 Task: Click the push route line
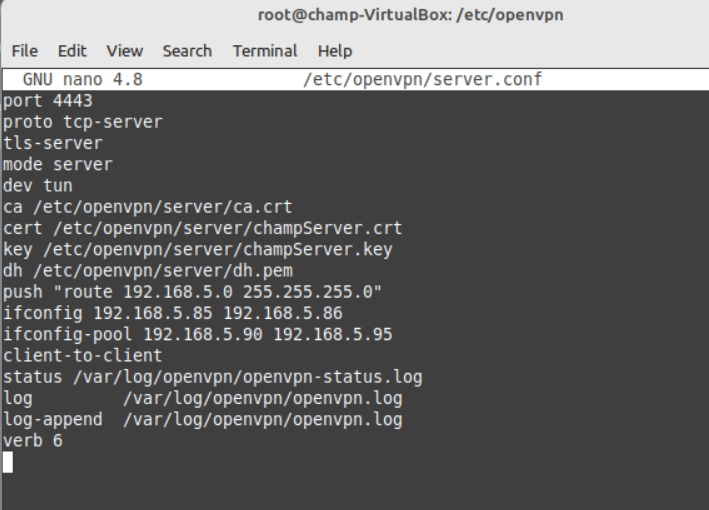tap(192, 292)
